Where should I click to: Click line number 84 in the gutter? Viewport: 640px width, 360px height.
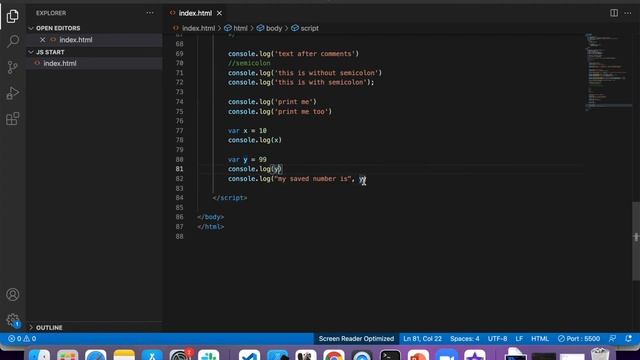click(x=179, y=198)
